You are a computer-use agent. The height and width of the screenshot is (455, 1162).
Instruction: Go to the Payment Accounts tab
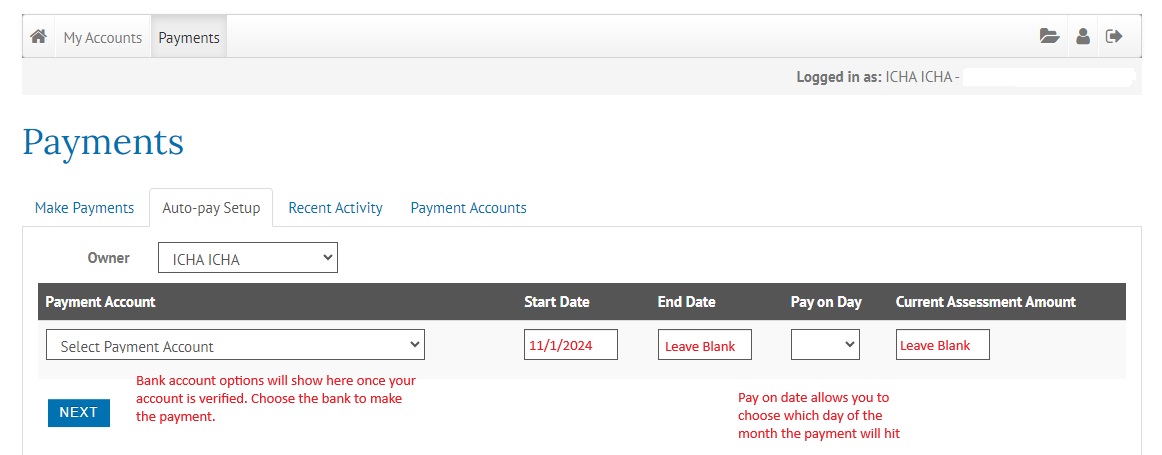(468, 208)
